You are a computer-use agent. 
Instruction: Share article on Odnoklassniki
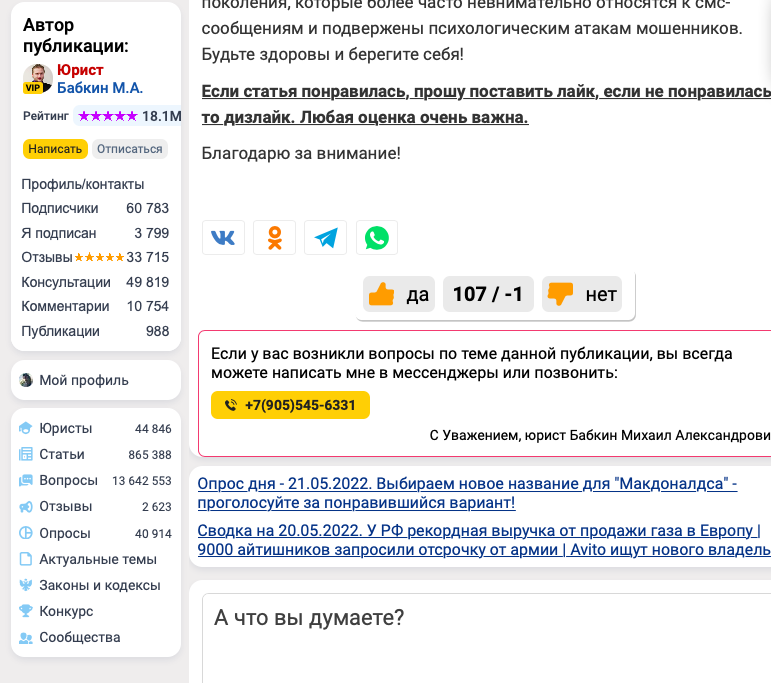pyautogui.click(x=274, y=238)
